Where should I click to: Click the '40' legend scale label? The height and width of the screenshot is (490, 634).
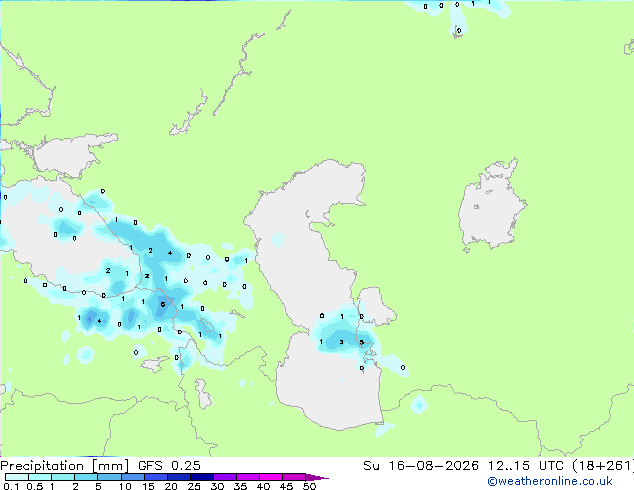pyautogui.click(x=263, y=486)
